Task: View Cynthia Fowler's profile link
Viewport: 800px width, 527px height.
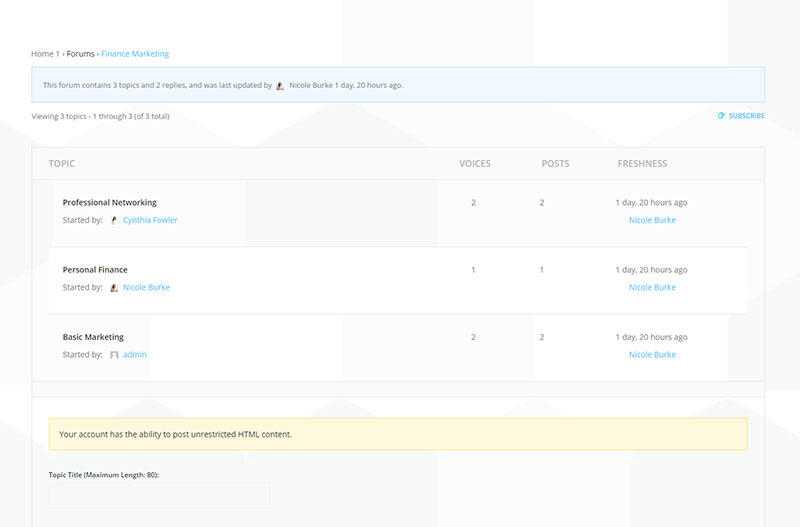Action: point(150,220)
